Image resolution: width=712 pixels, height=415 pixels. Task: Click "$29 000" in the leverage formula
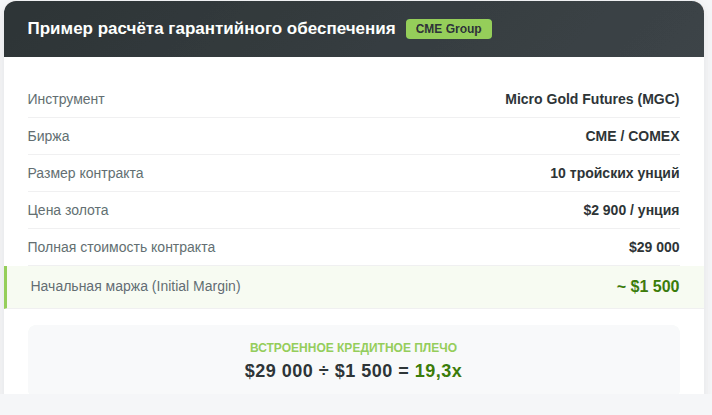click(278, 371)
